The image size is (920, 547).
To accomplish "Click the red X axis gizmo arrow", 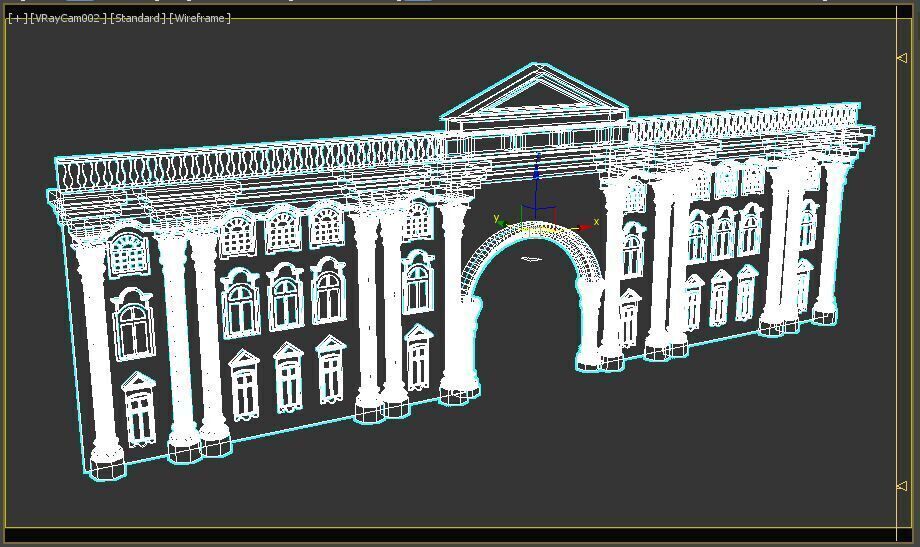I will click(584, 227).
